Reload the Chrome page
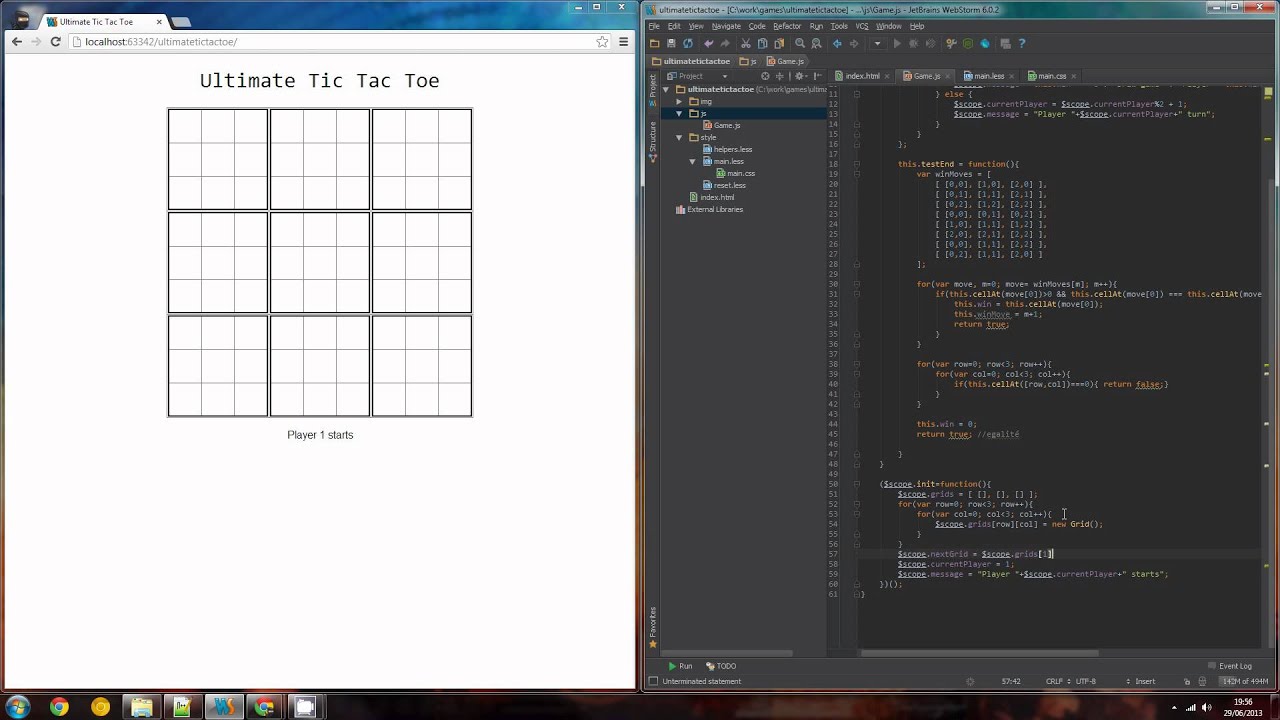The image size is (1280, 720). click(x=55, y=42)
